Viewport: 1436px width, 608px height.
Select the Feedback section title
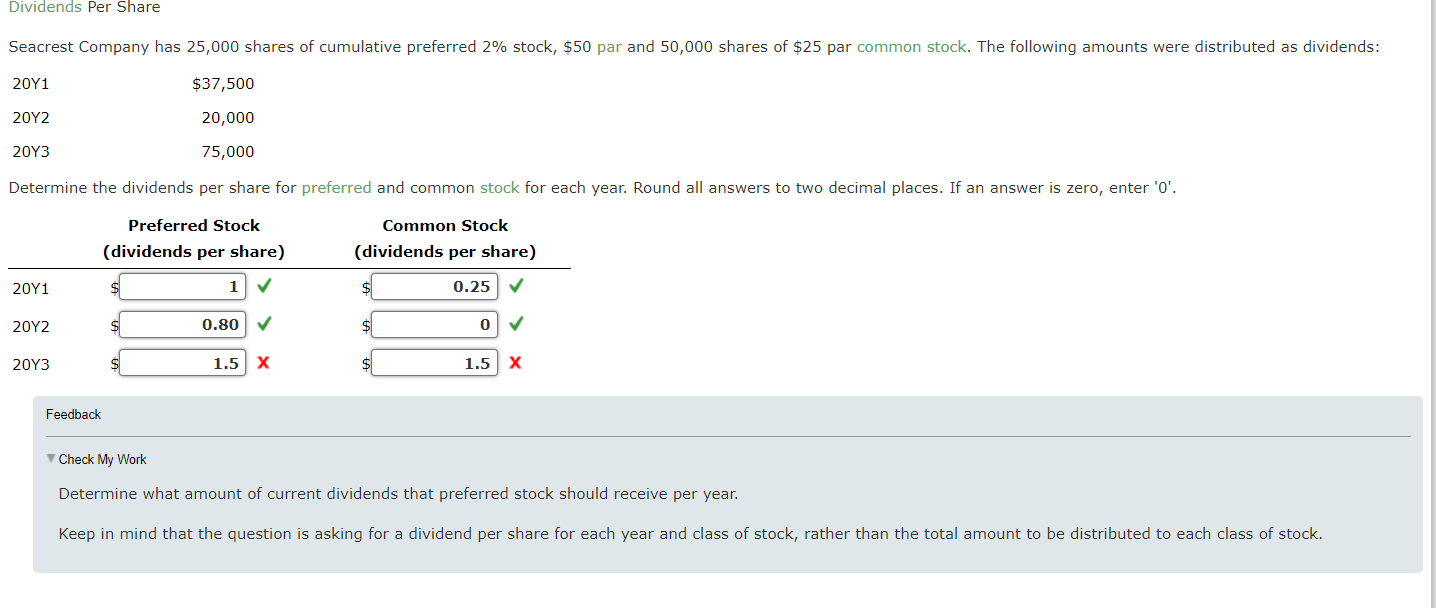pyautogui.click(x=73, y=414)
